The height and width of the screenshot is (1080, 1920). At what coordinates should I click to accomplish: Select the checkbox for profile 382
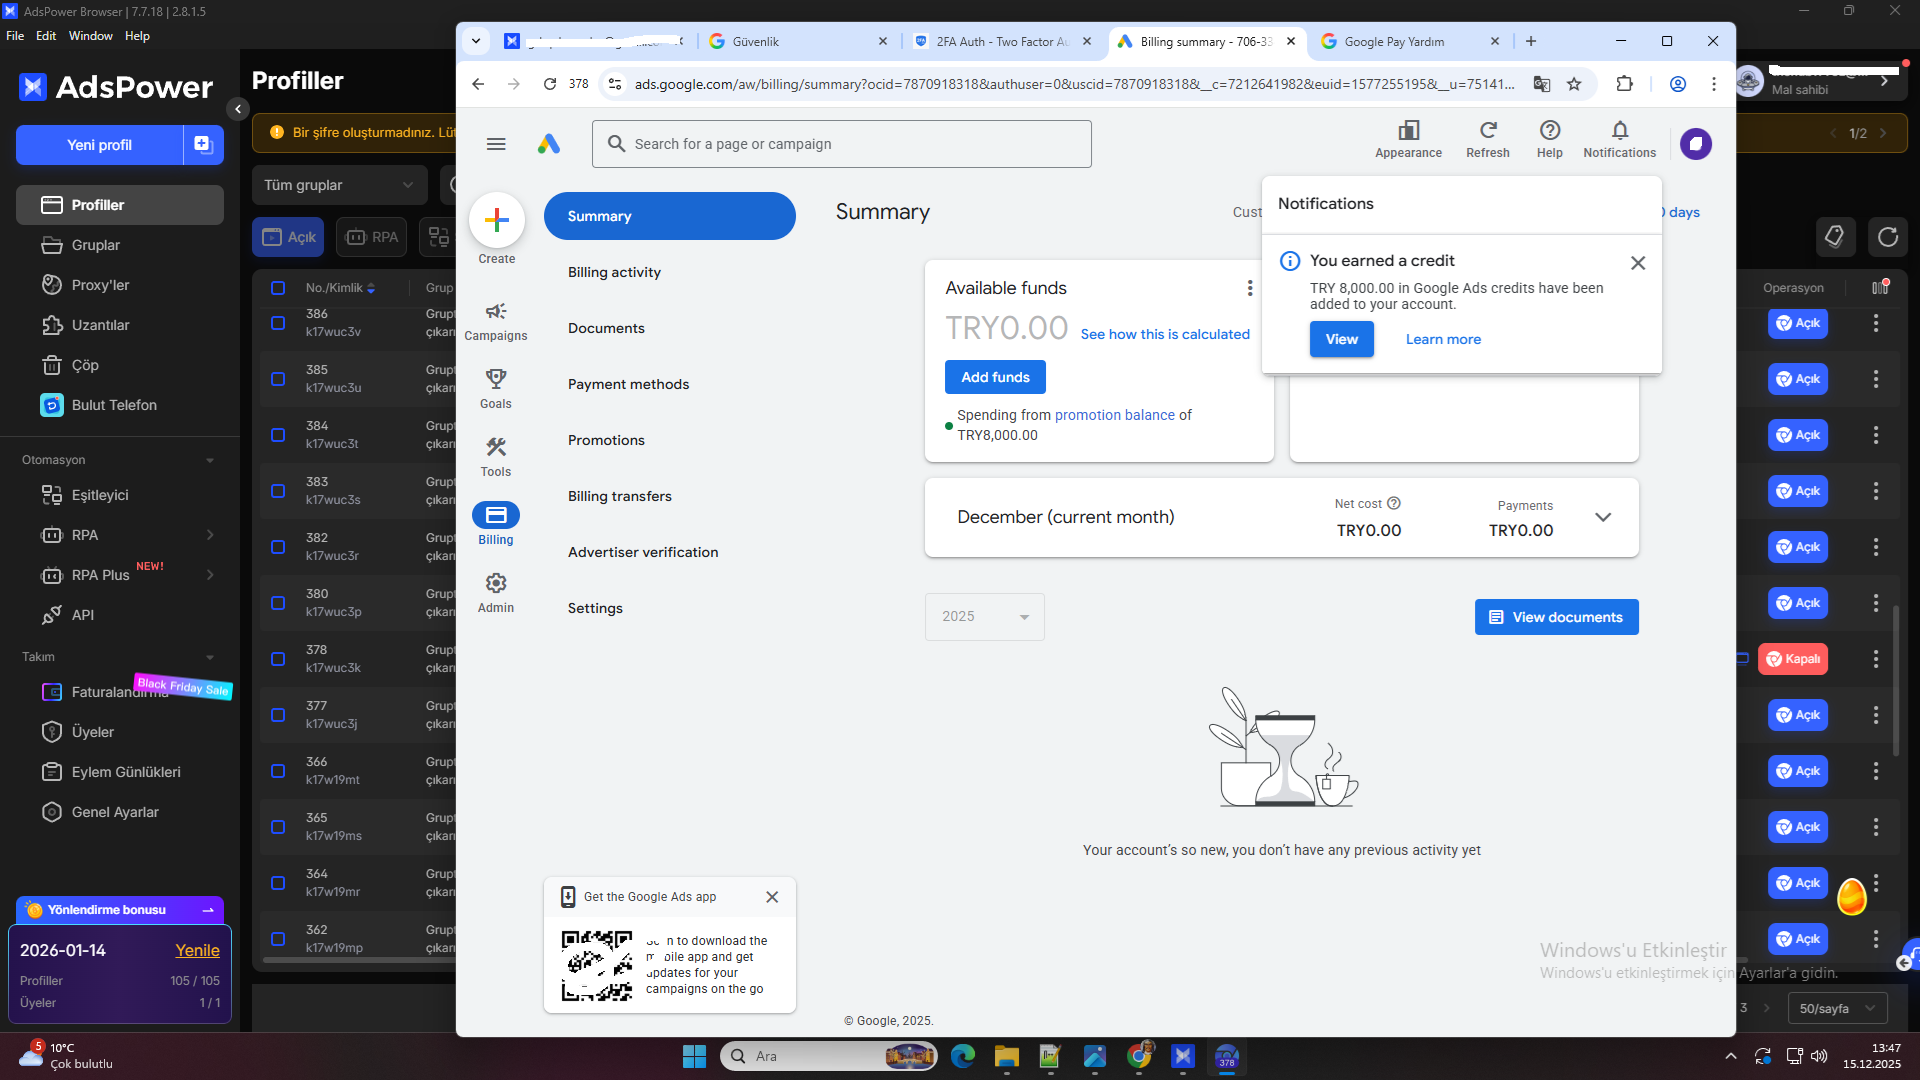(278, 547)
